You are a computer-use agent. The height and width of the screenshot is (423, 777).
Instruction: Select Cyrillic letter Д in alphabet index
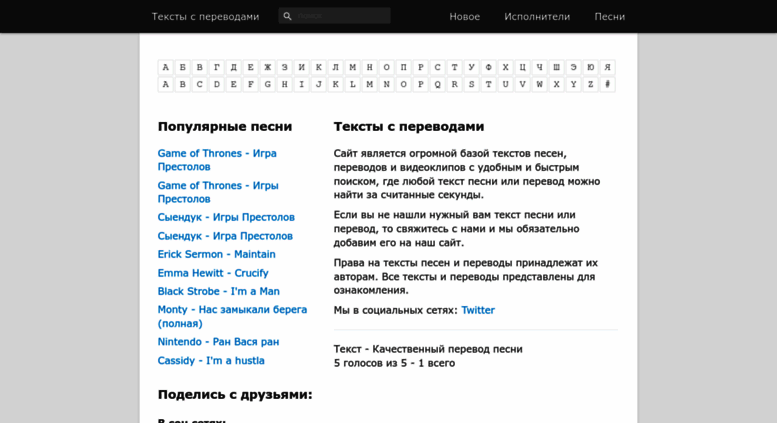[233, 67]
